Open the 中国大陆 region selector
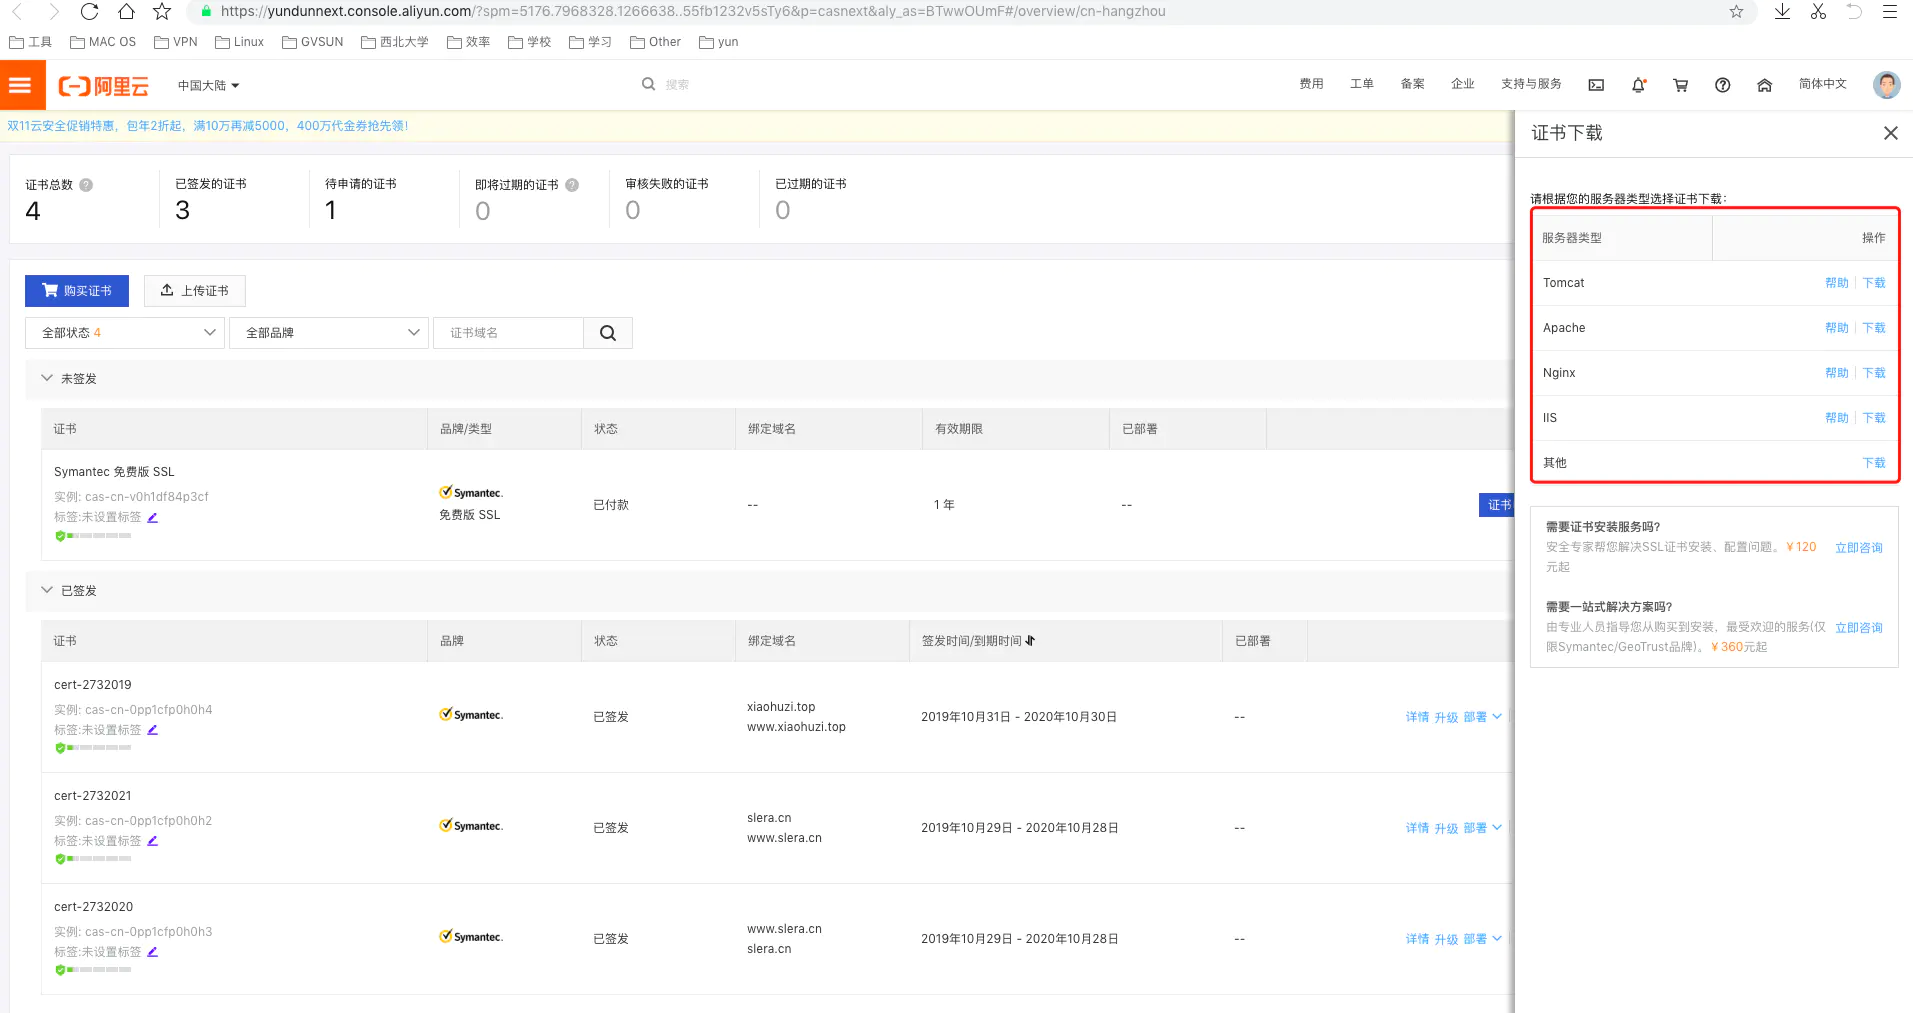Image resolution: width=1913 pixels, height=1013 pixels. [208, 86]
